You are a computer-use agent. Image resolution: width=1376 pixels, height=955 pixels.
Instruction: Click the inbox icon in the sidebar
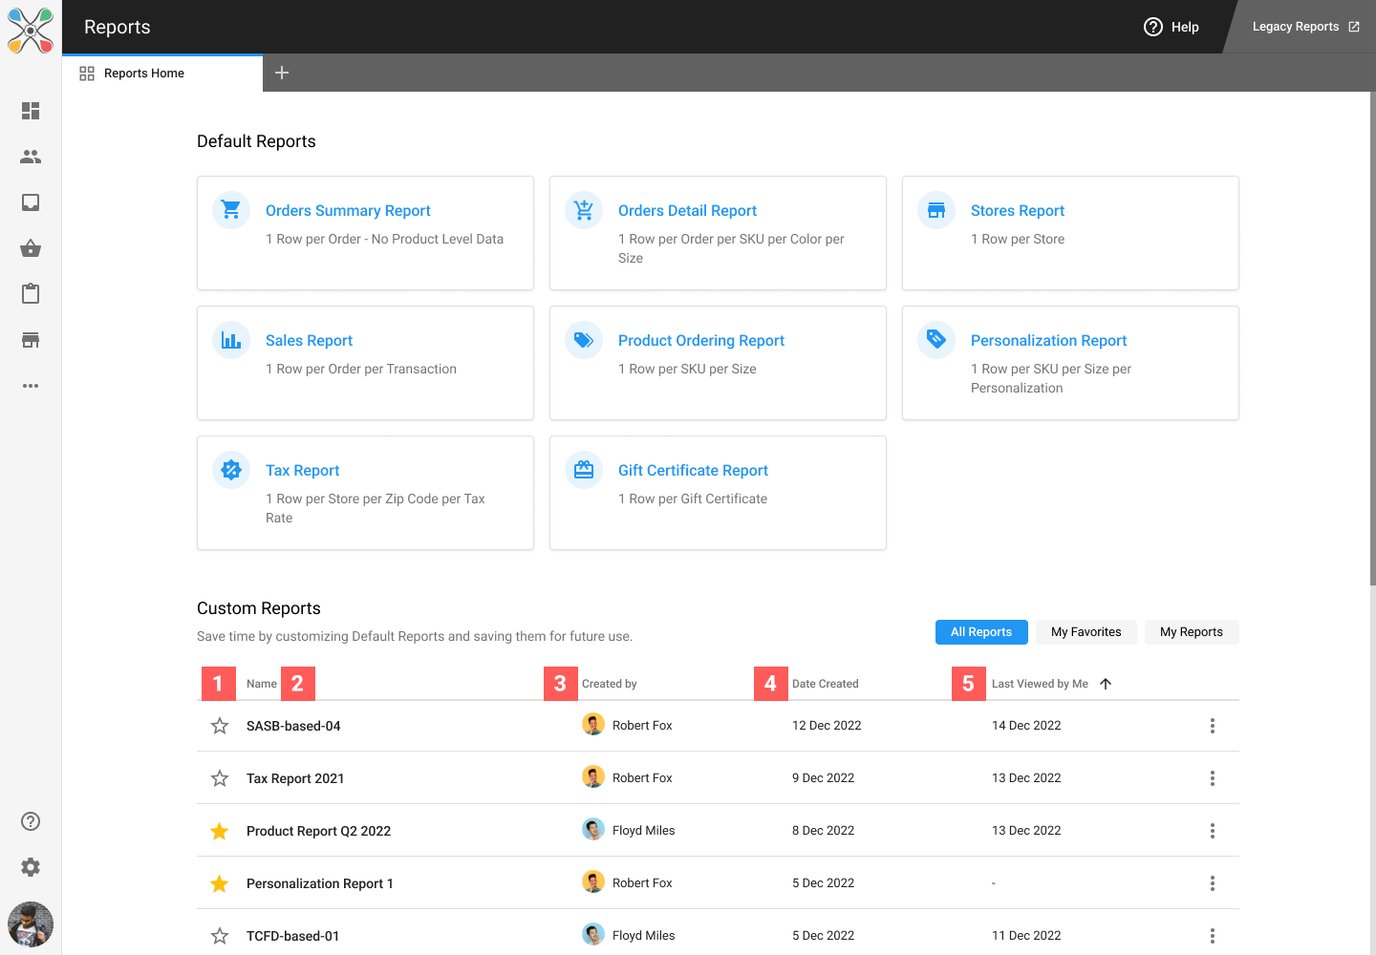click(31, 203)
